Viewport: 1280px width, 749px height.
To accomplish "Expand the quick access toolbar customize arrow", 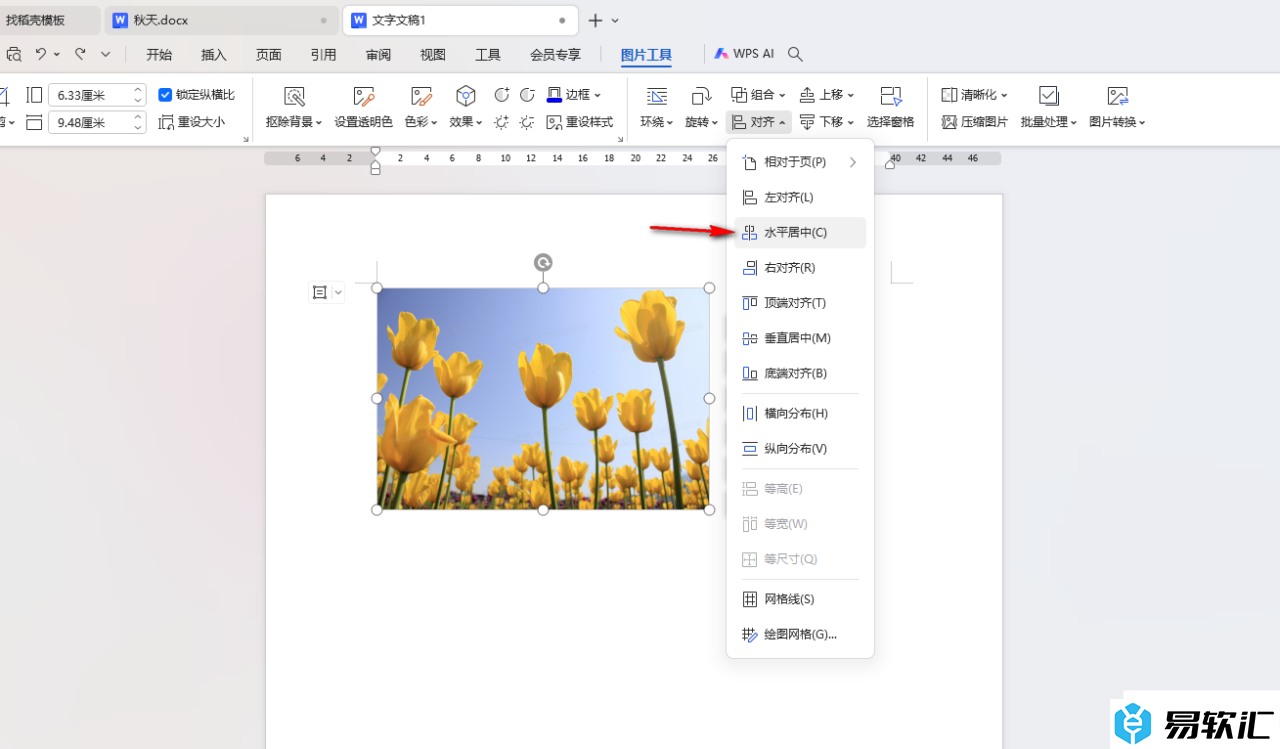I will [106, 54].
